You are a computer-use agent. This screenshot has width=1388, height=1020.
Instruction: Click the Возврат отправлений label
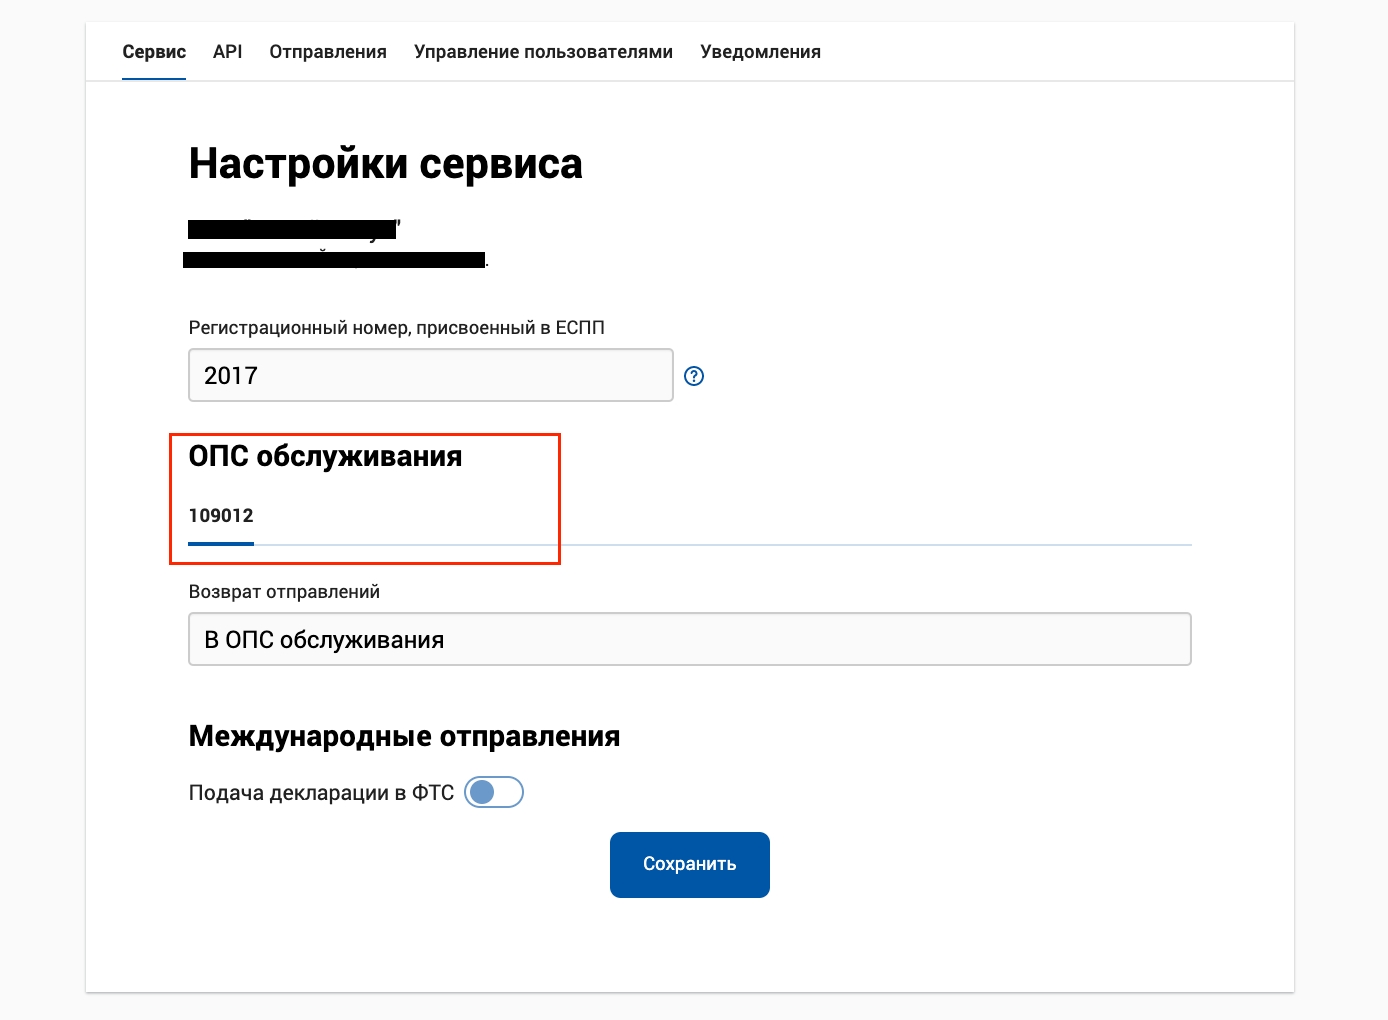click(x=284, y=592)
